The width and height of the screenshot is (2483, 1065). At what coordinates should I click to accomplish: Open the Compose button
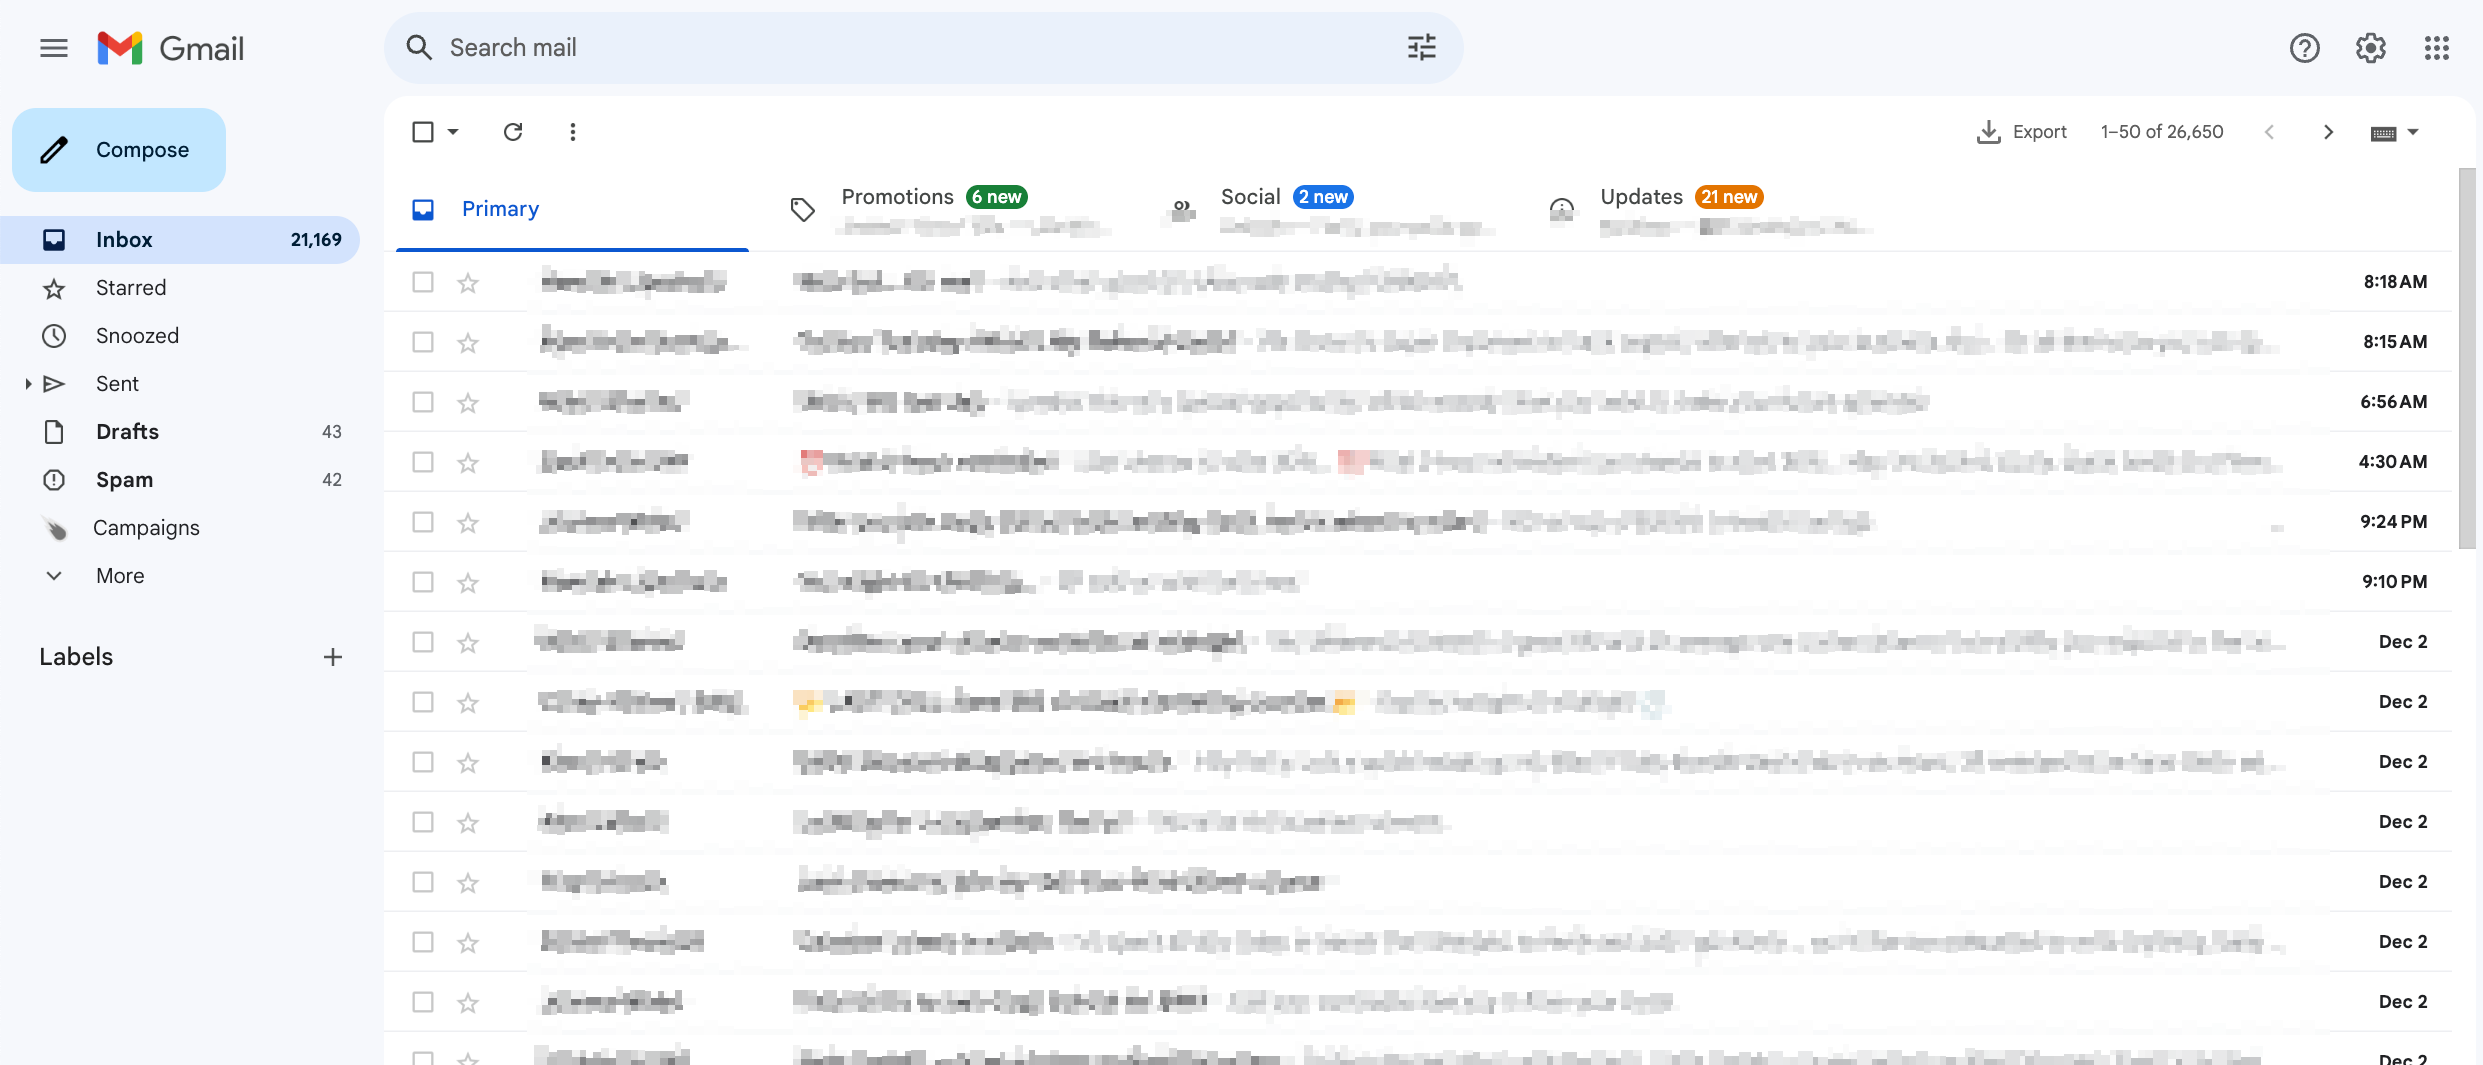click(x=118, y=149)
